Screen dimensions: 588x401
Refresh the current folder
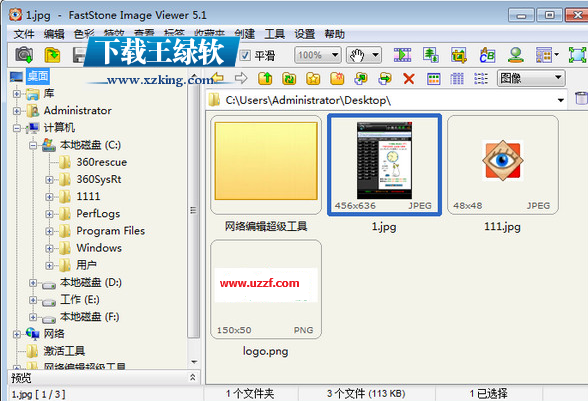click(x=289, y=78)
